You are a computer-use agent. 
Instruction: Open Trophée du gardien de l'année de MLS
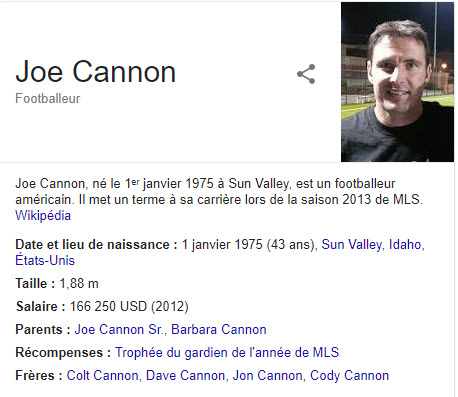227,352
